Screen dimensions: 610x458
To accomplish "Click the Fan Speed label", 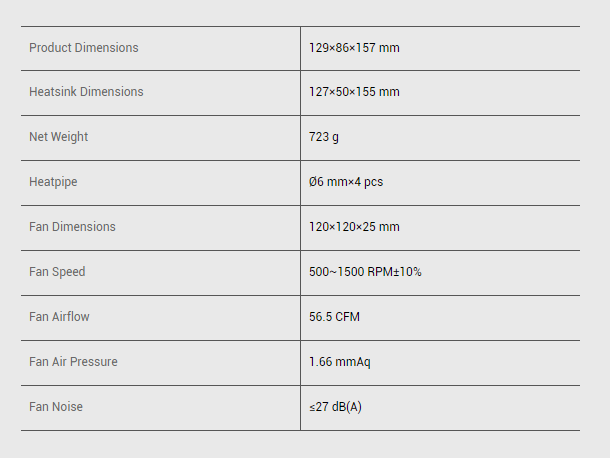I will [57, 272].
